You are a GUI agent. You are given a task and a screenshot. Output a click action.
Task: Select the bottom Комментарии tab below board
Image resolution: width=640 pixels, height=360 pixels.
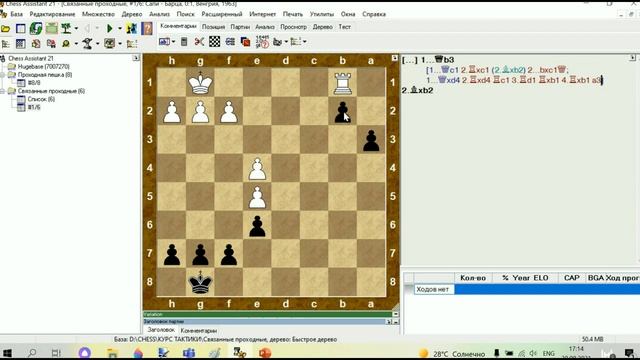click(x=199, y=331)
